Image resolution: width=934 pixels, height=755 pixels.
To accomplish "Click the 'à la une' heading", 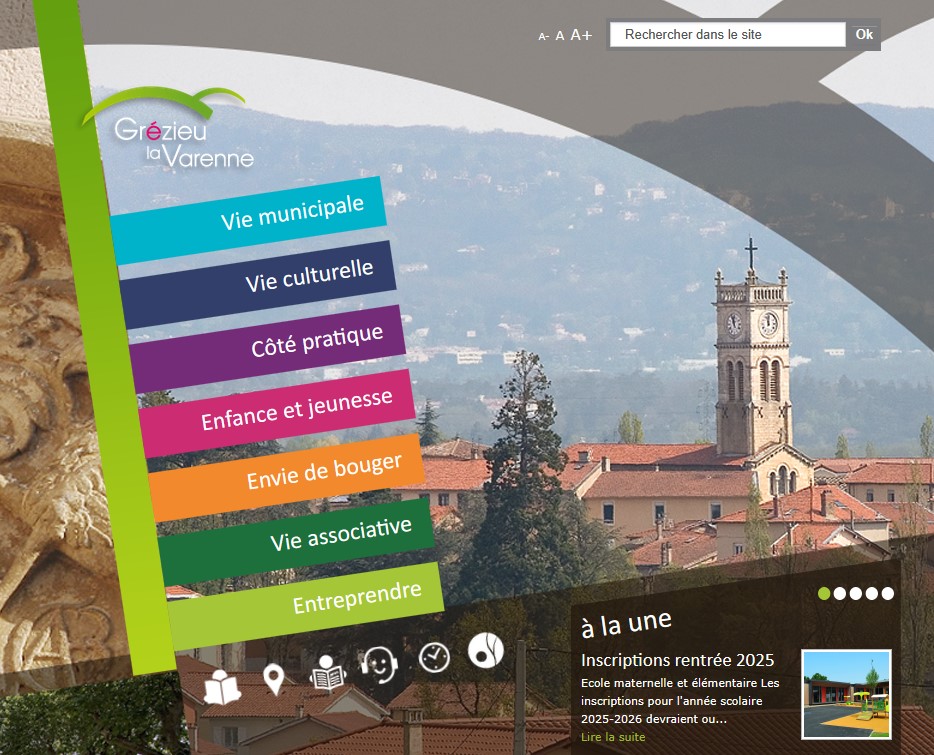I will pos(626,624).
